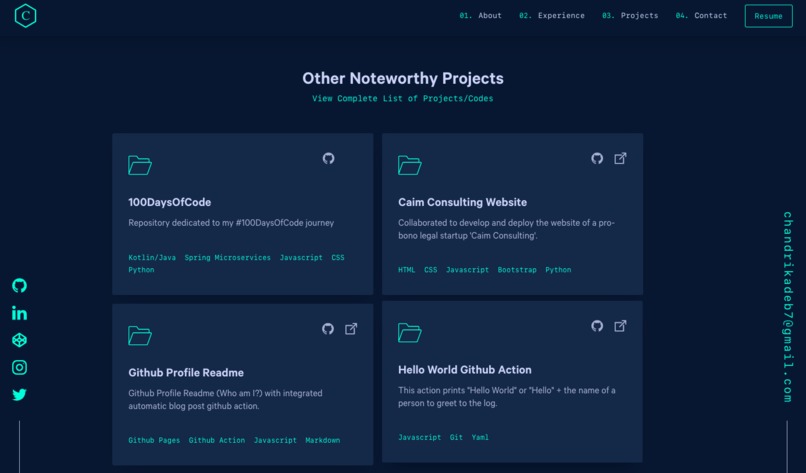Click folder icon on 100DaysOfCode card
This screenshot has height=473, width=806.
[140, 165]
